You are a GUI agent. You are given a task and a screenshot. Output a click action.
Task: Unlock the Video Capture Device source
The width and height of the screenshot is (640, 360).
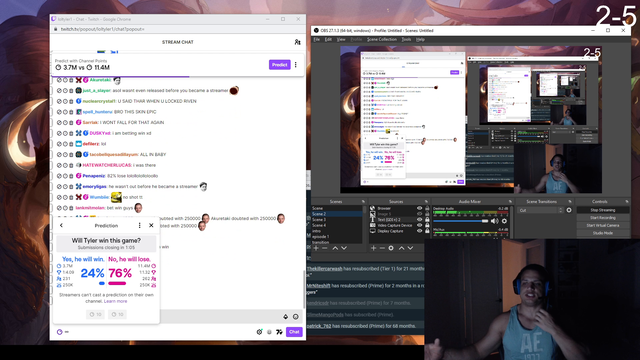tap(427, 225)
